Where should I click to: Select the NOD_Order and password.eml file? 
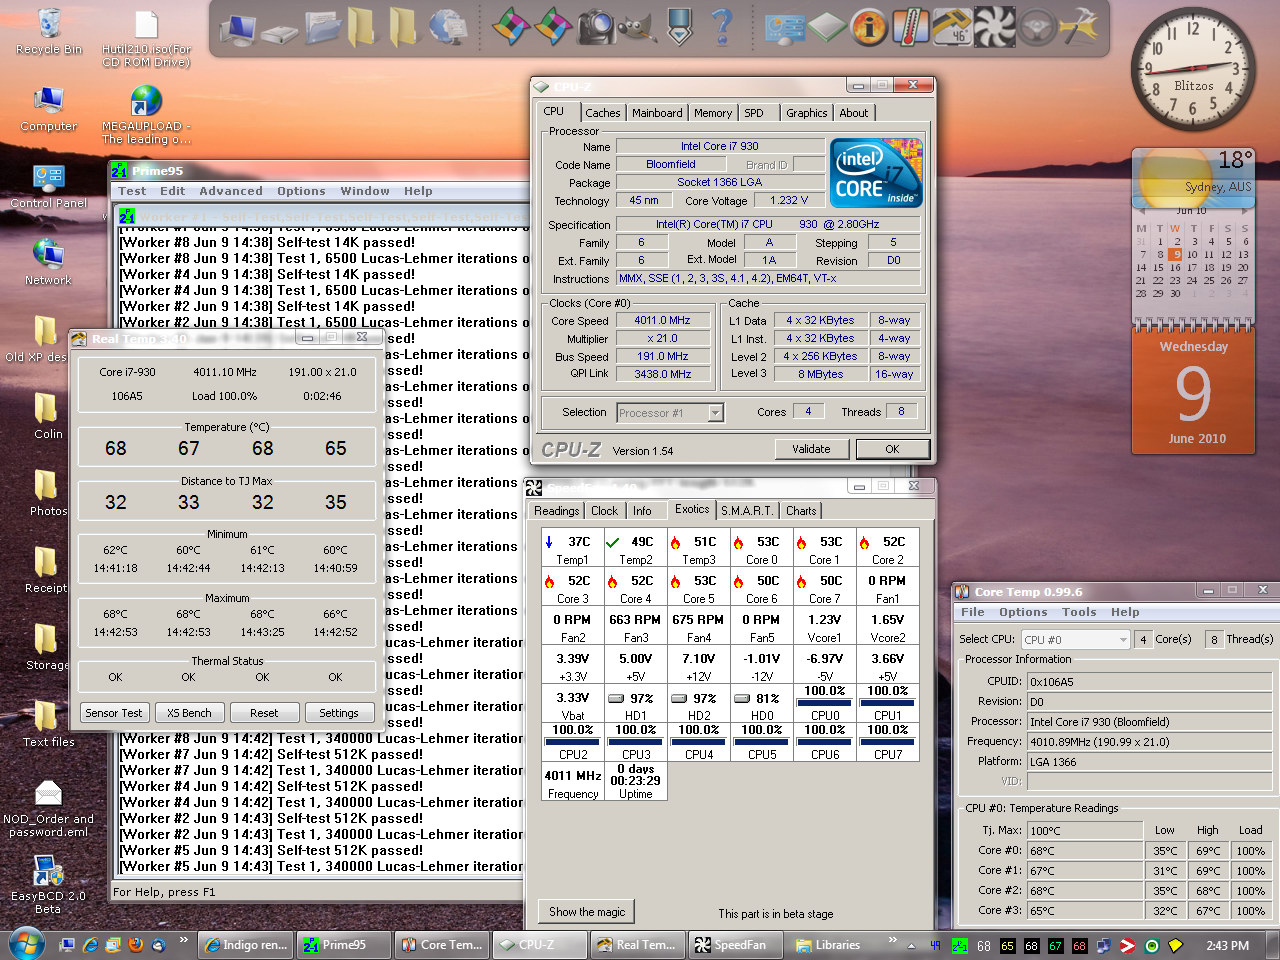[48, 808]
